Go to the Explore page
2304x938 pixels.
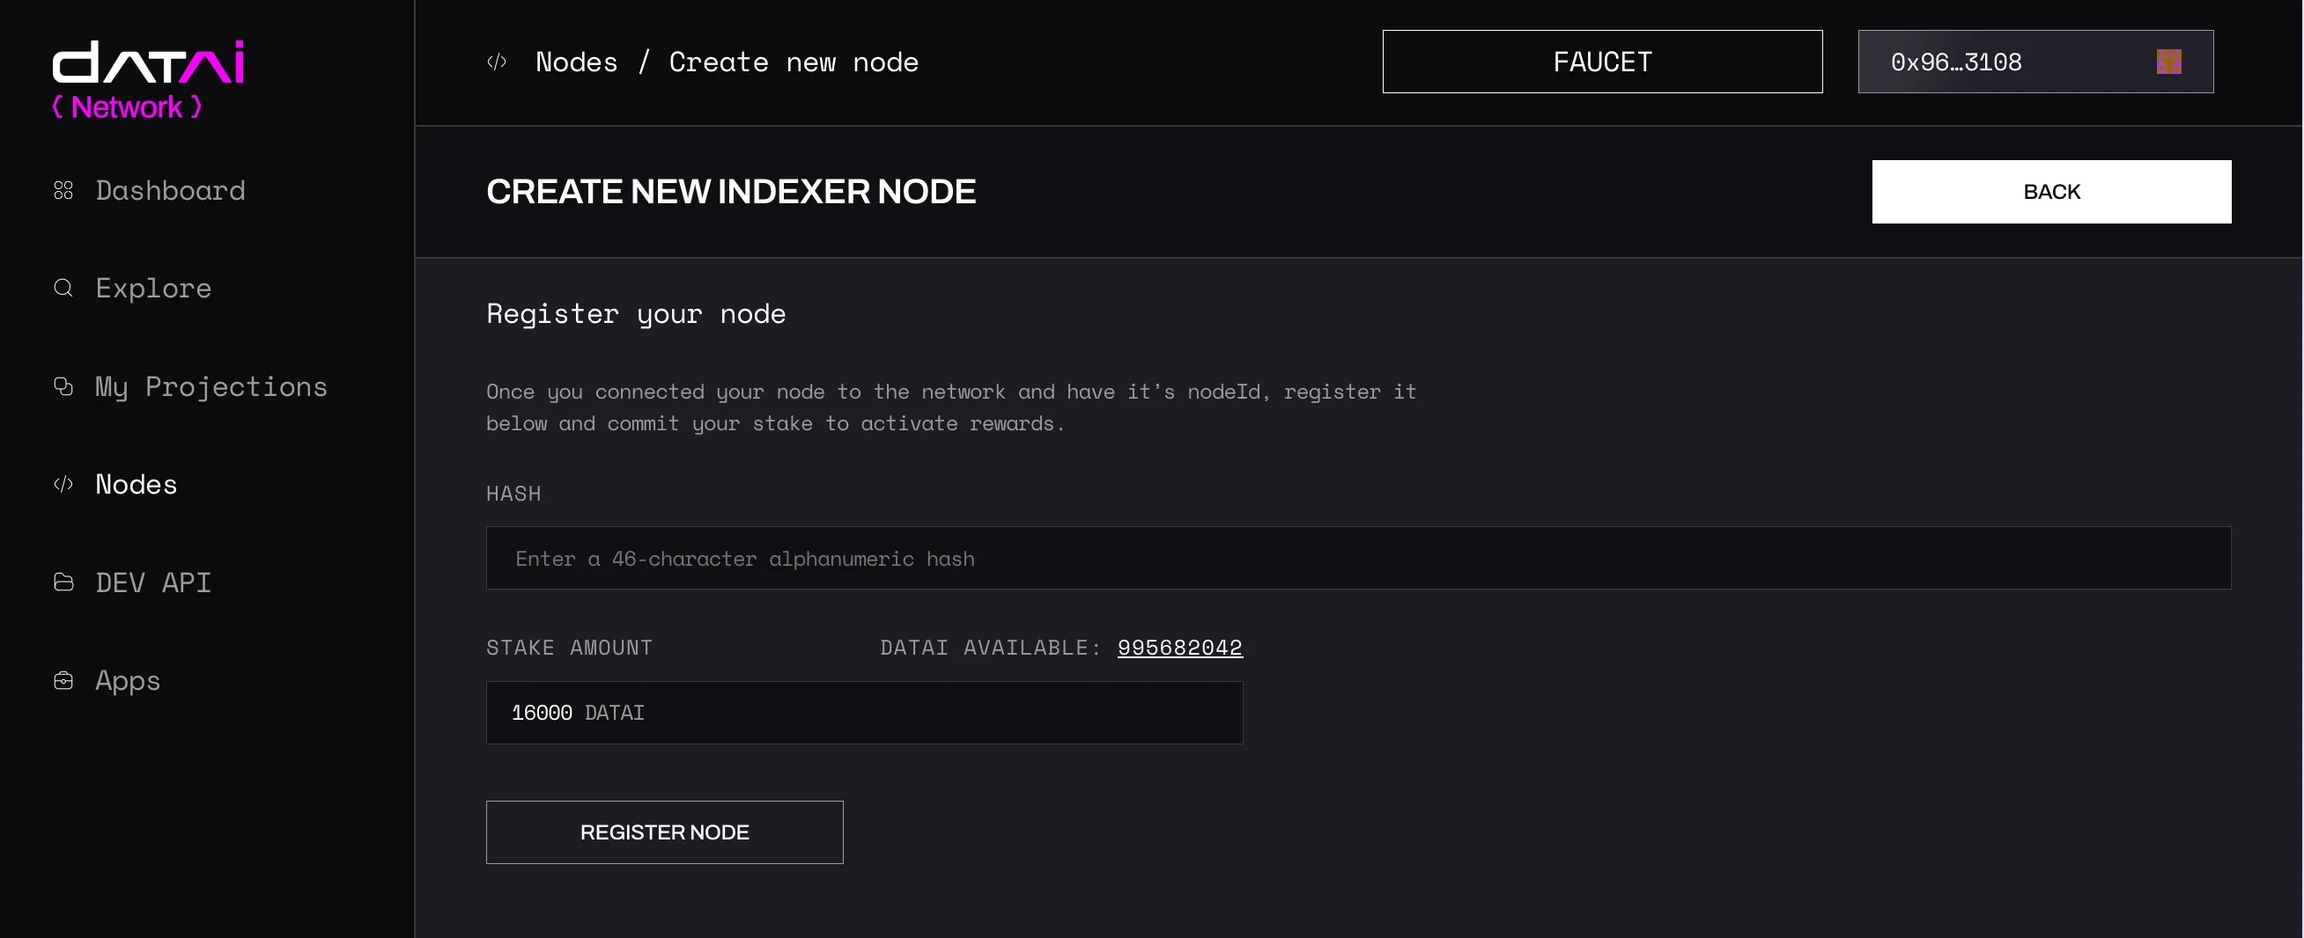(153, 288)
